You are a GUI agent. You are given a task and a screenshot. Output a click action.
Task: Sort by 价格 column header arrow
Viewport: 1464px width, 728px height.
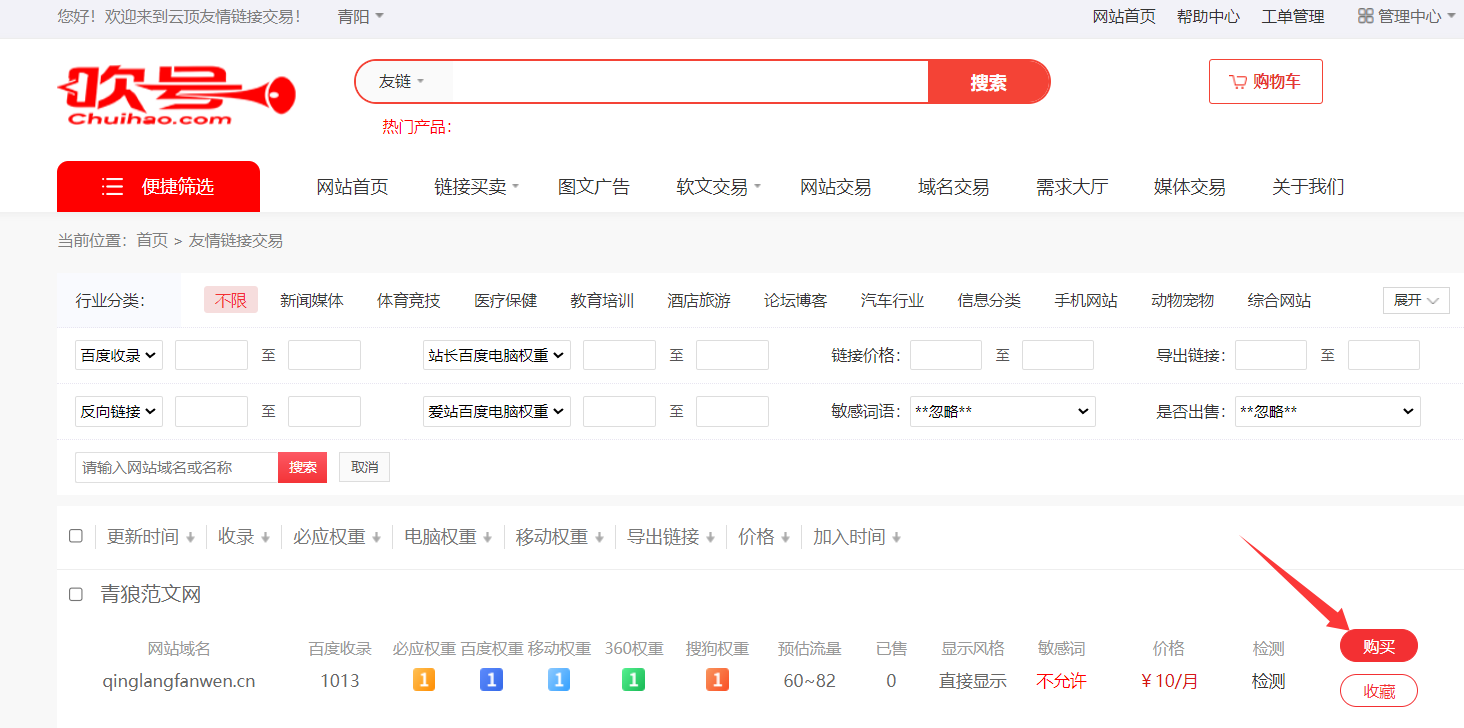coord(786,538)
